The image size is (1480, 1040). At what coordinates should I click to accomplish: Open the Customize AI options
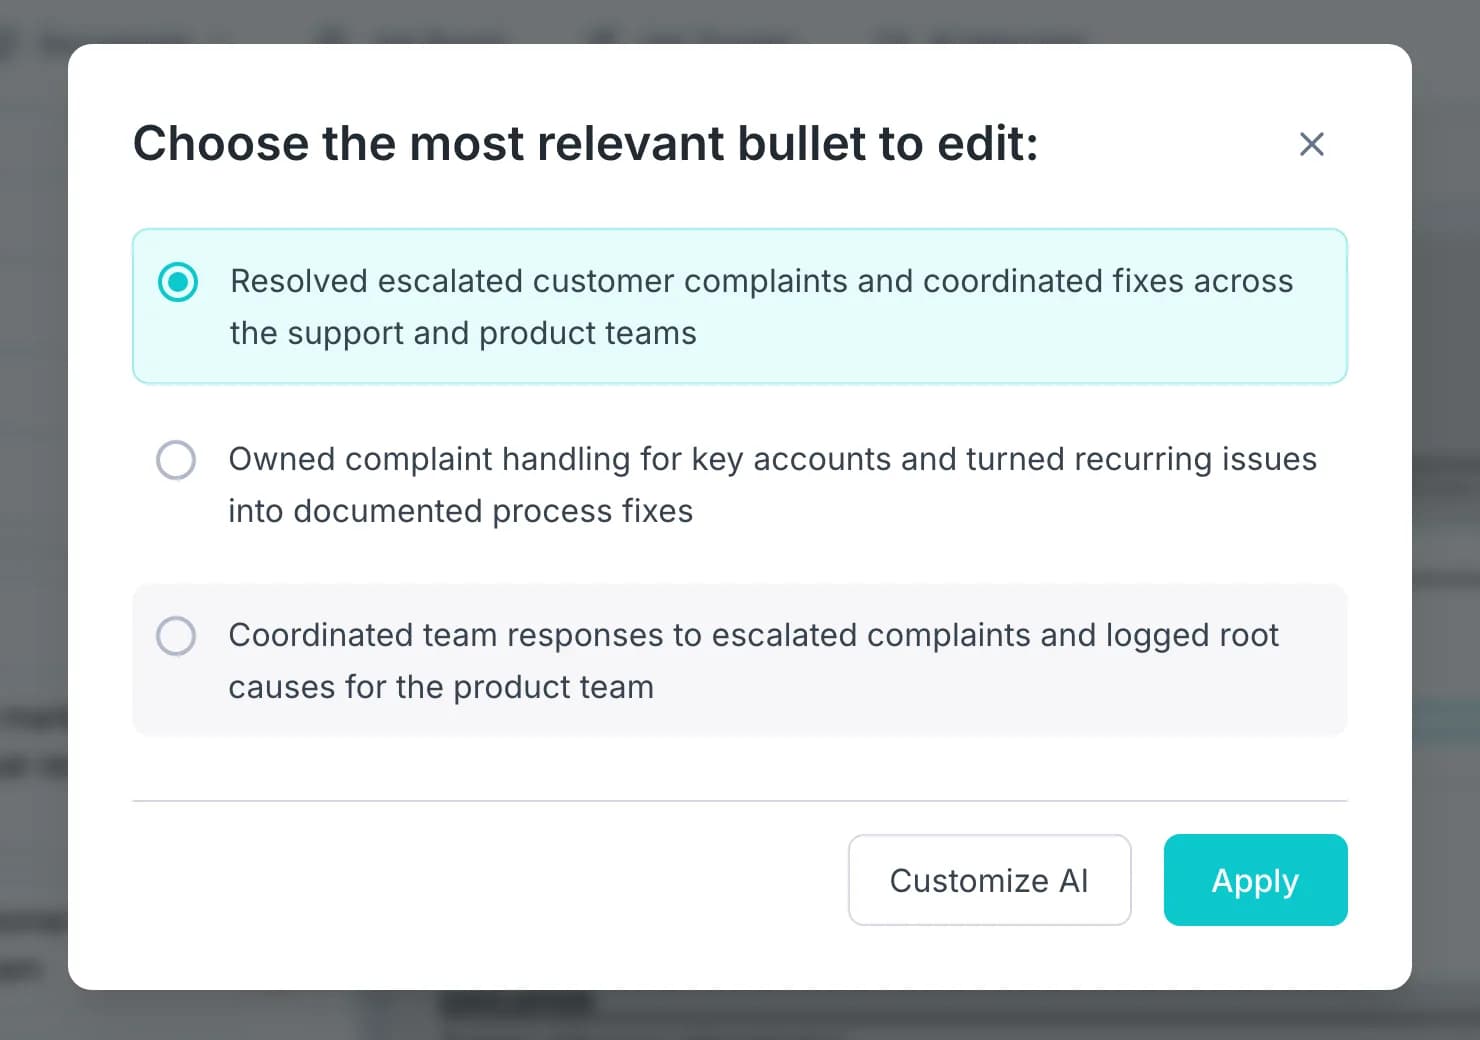(x=989, y=880)
